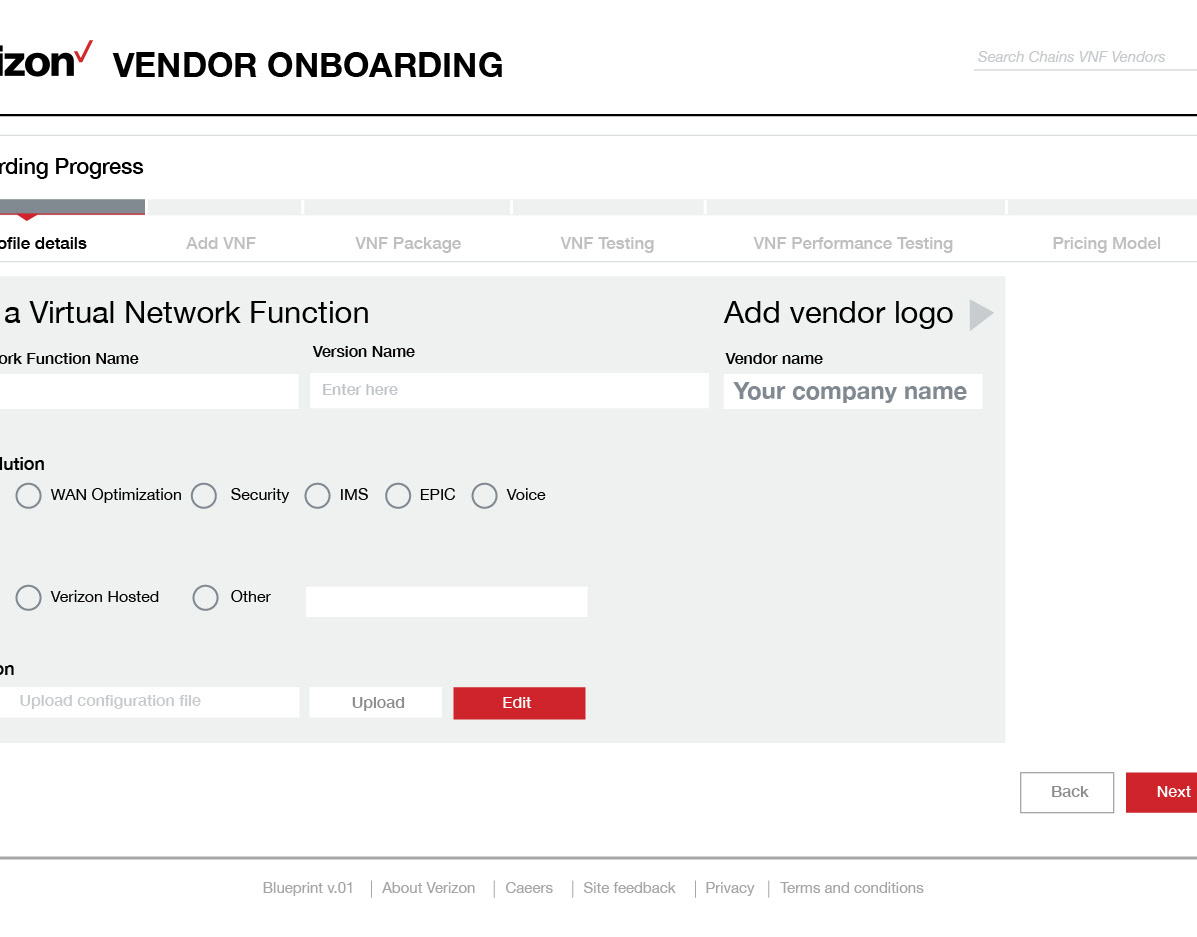Click the Upload button
The width and height of the screenshot is (1197, 937).
tap(376, 703)
